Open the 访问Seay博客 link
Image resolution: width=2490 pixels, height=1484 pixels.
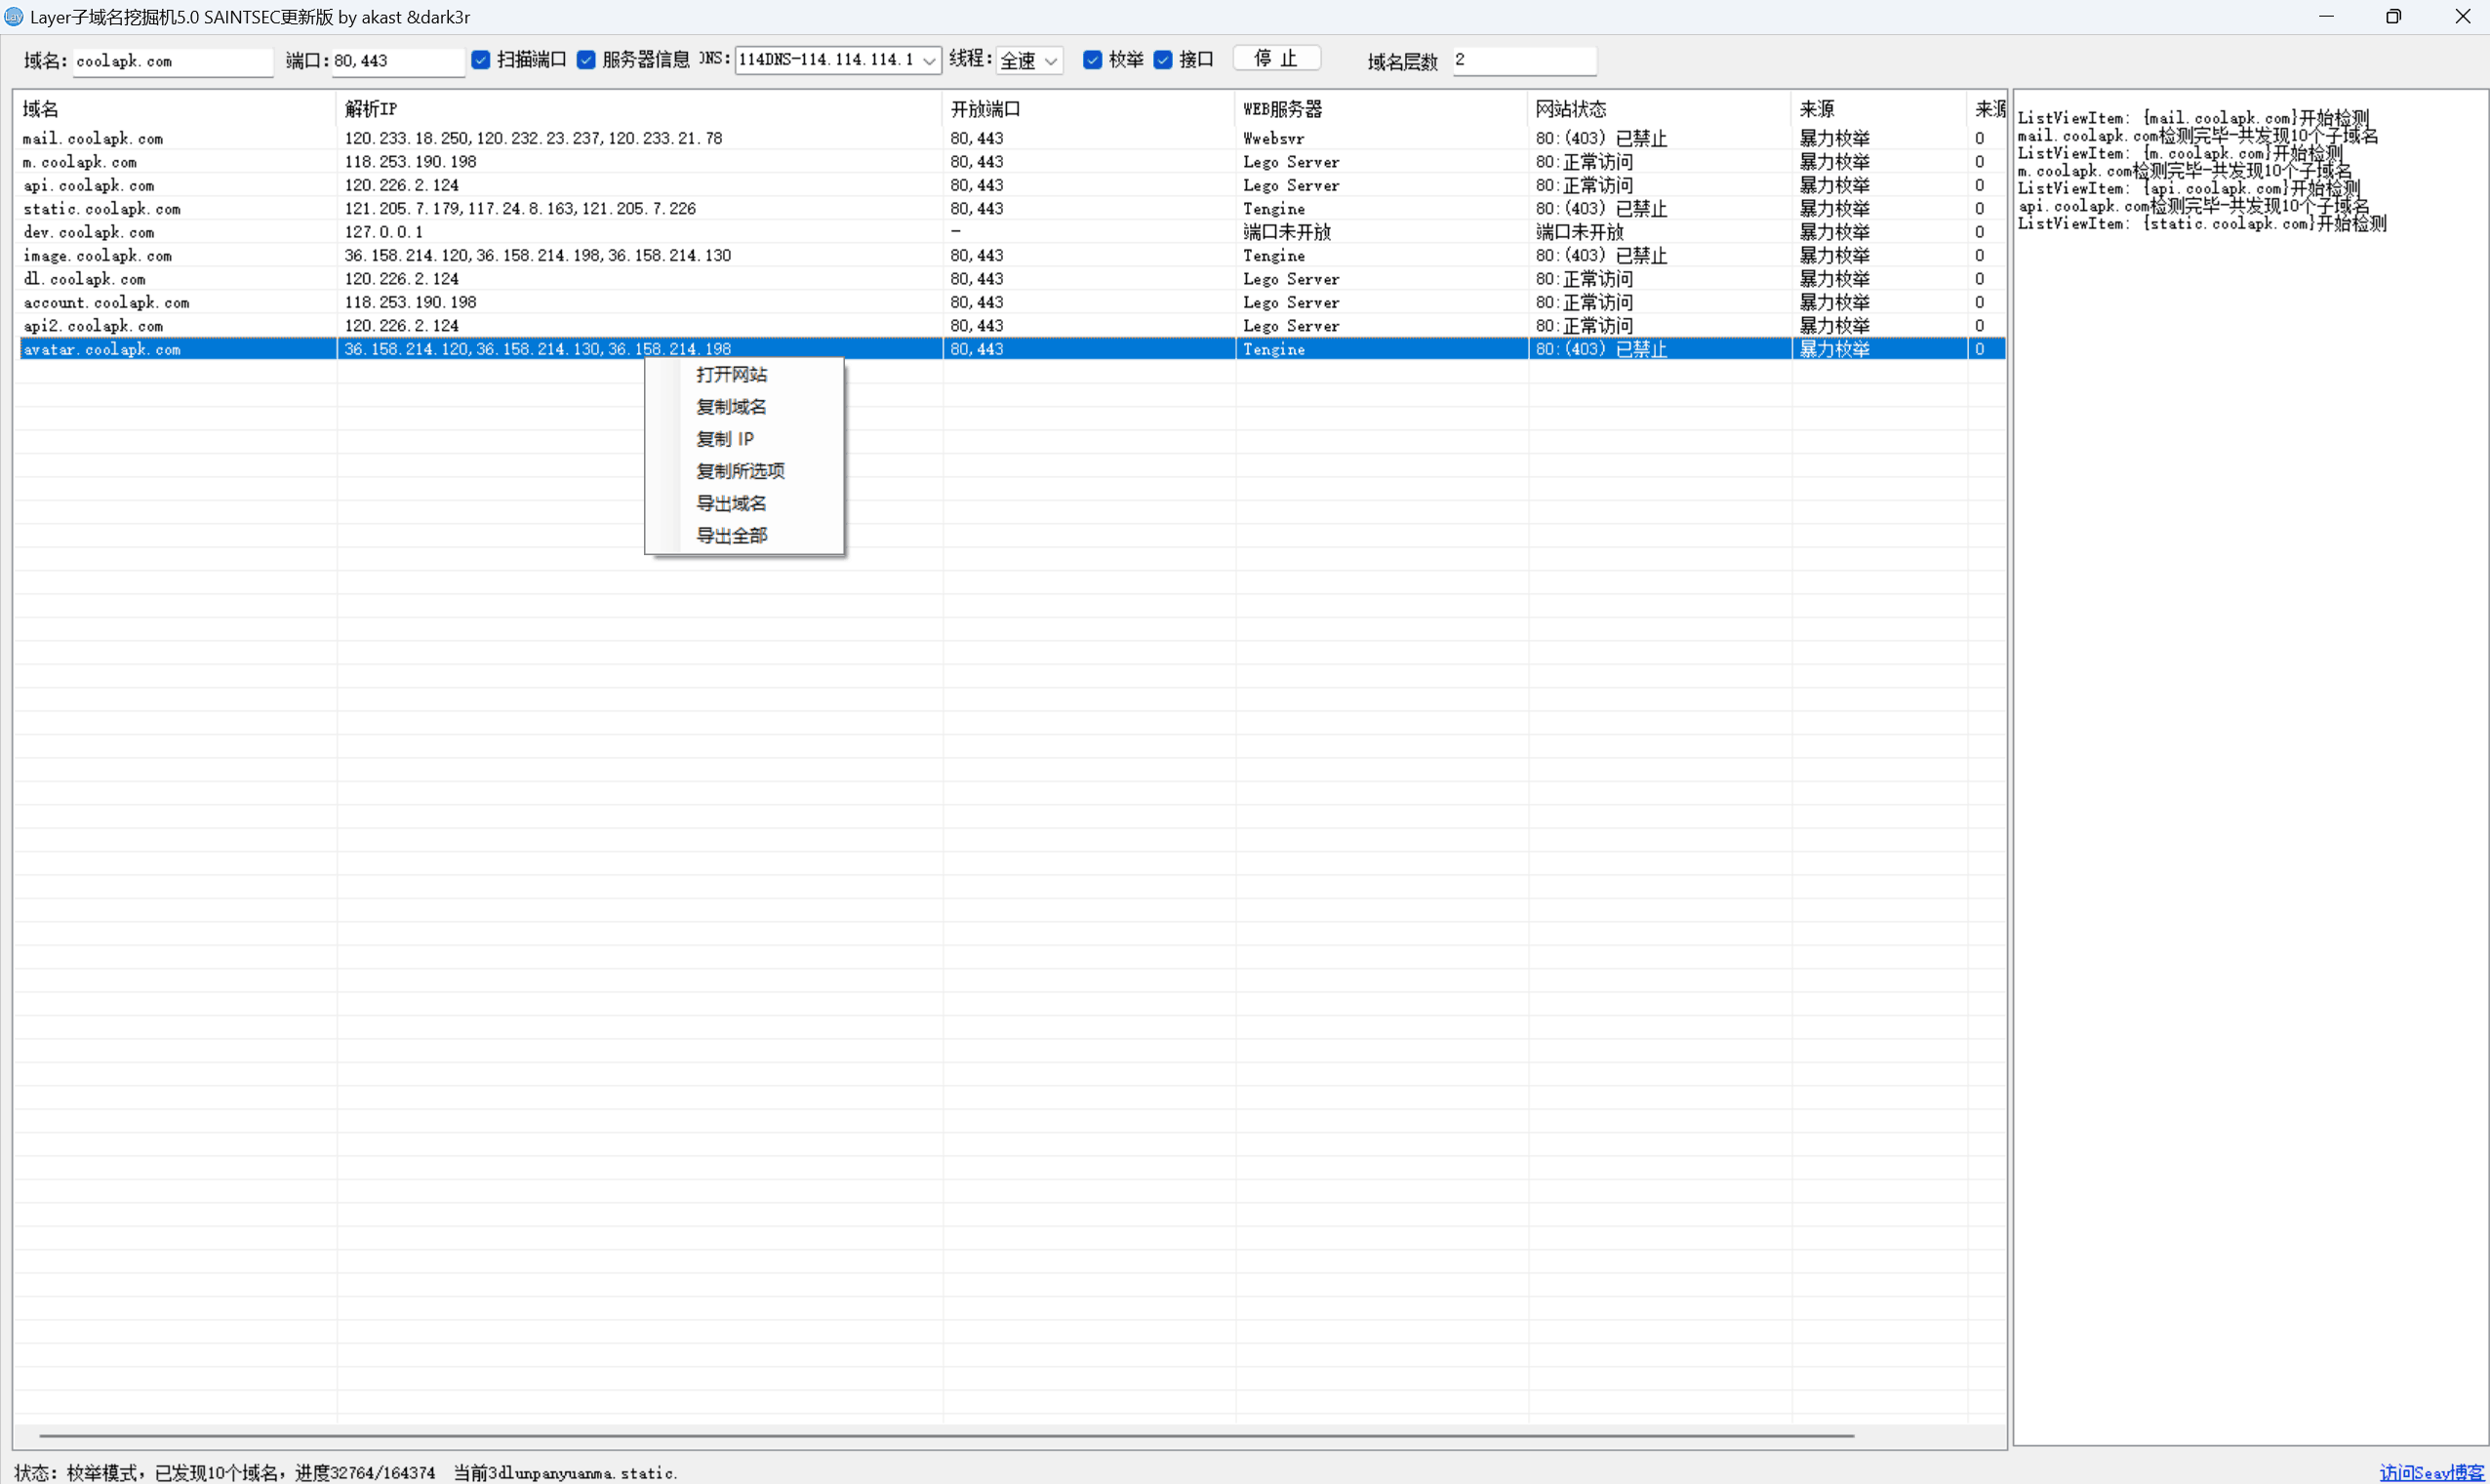[x=2431, y=1472]
